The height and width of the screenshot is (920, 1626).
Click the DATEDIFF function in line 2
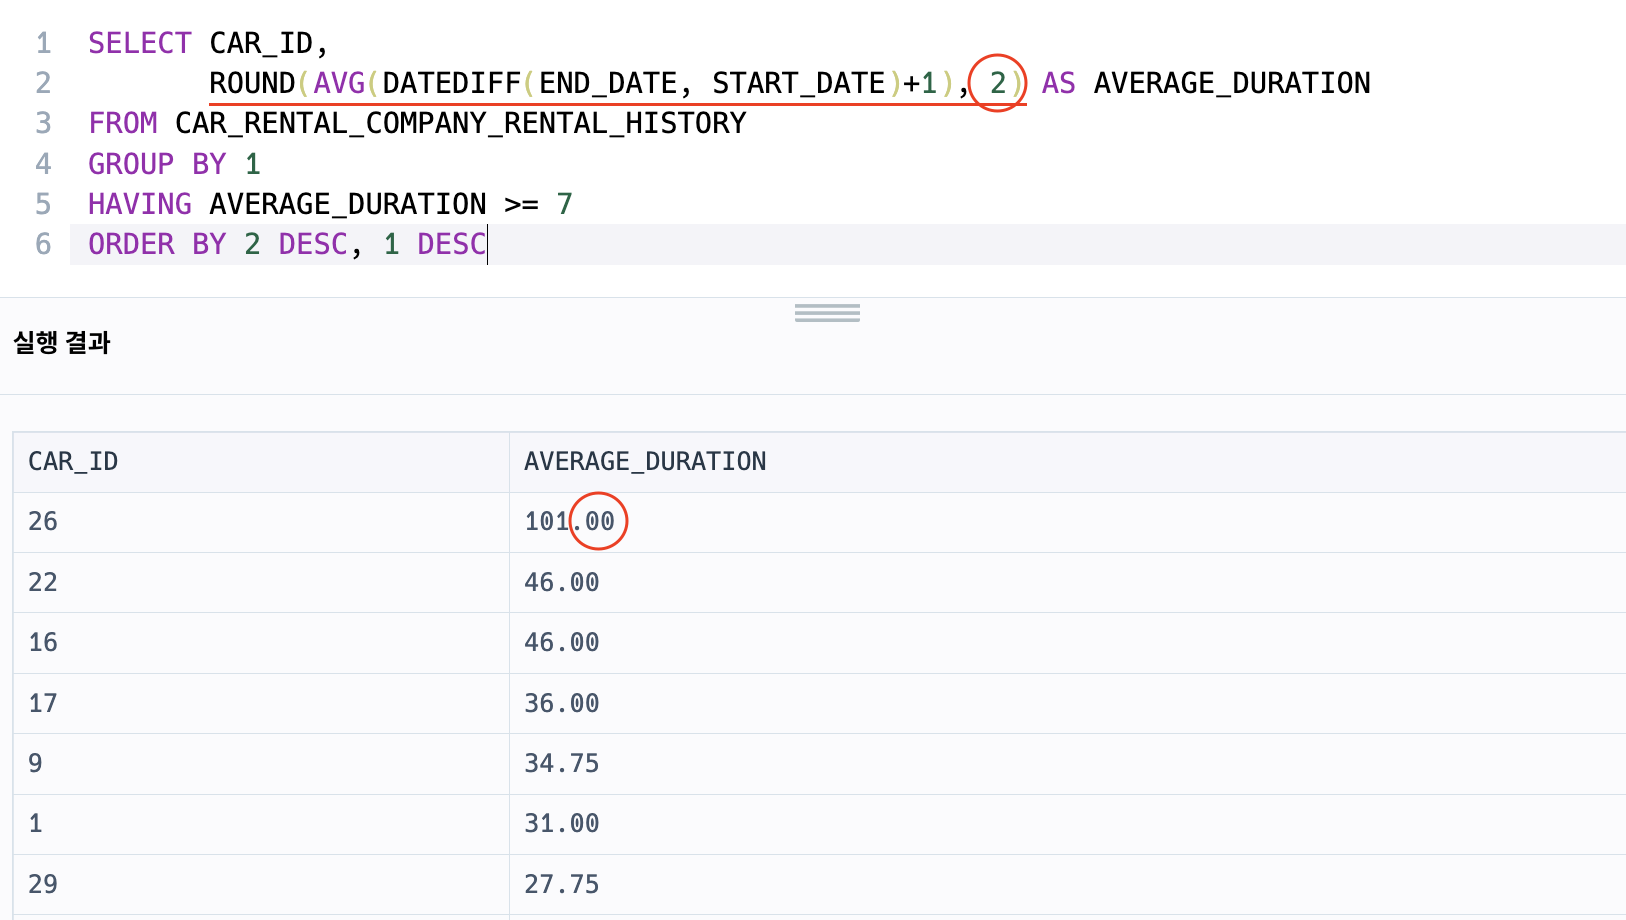click(452, 83)
